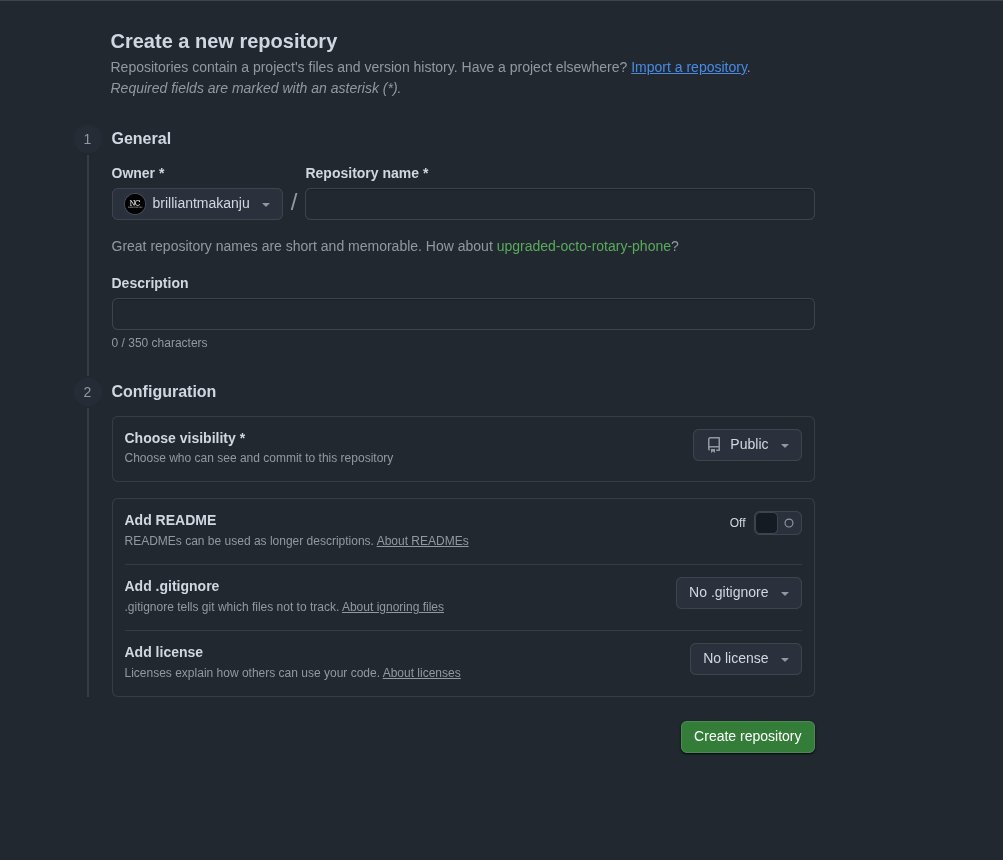Click the General section heading

(141, 139)
